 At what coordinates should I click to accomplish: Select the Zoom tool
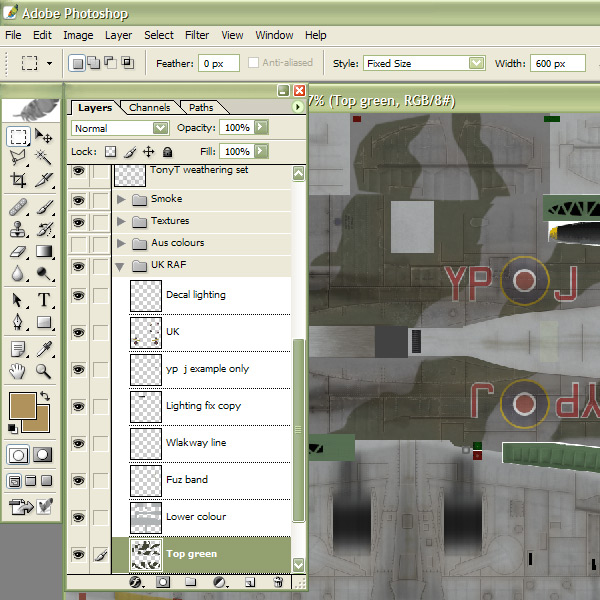point(43,371)
